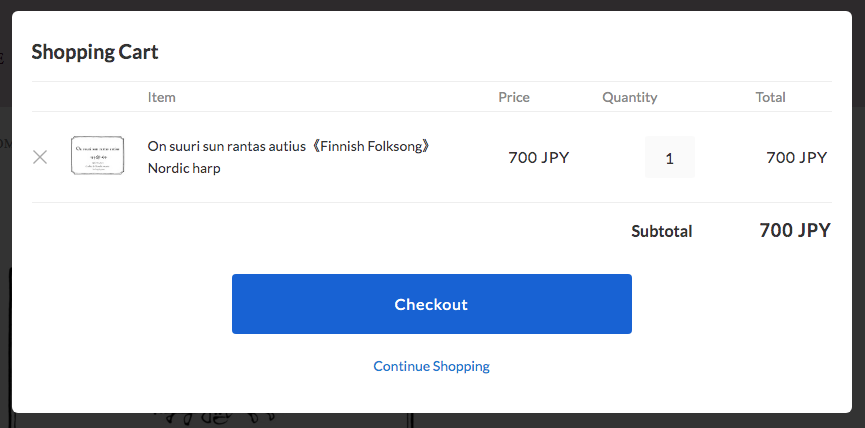Click the Price column header
This screenshot has height=428, width=865.
coord(514,97)
